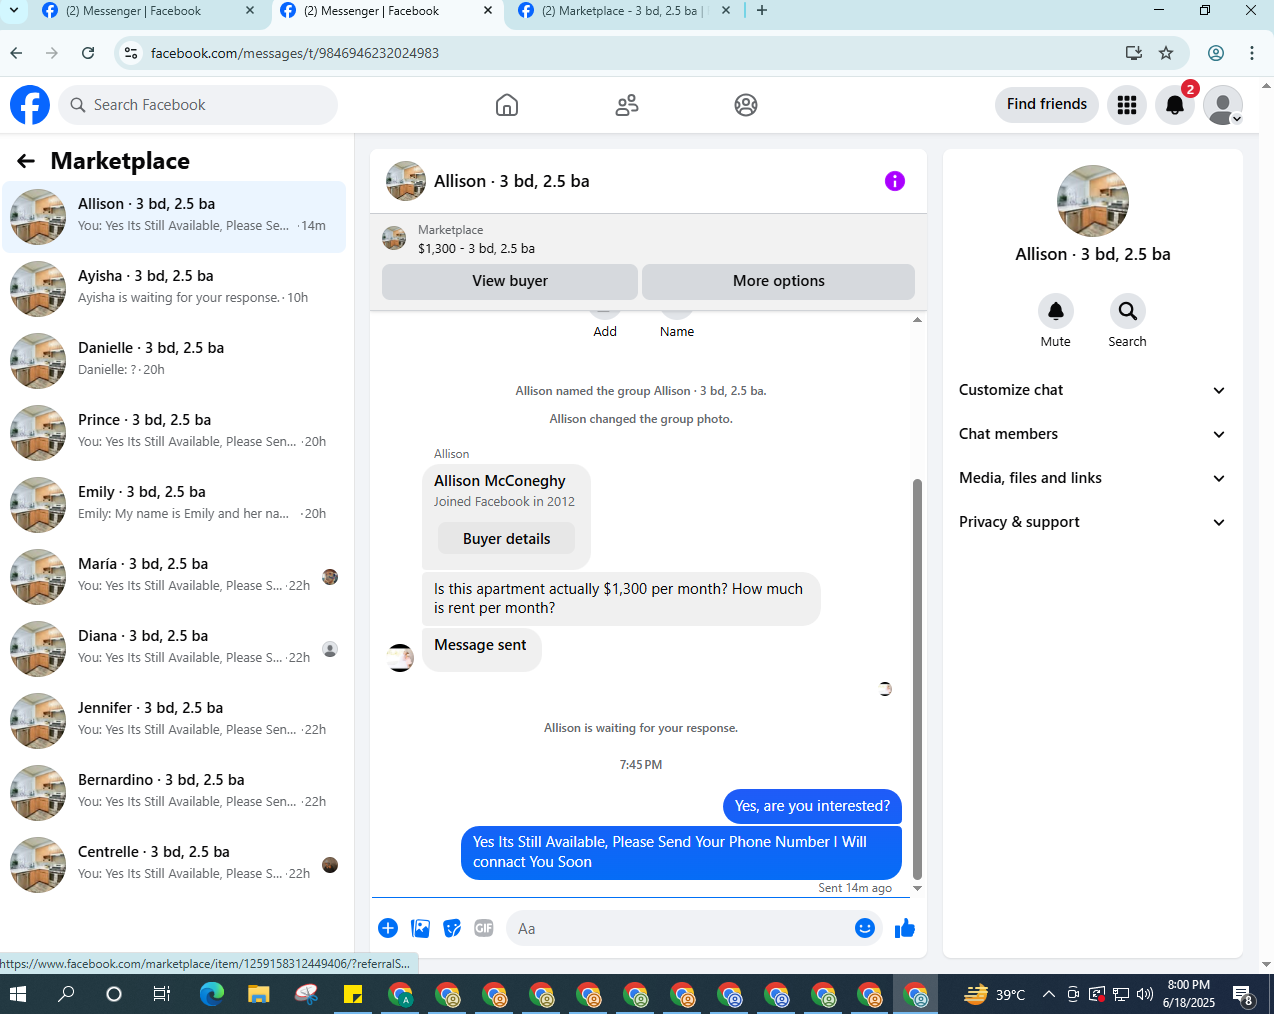Open Windows notification center

point(1243,994)
